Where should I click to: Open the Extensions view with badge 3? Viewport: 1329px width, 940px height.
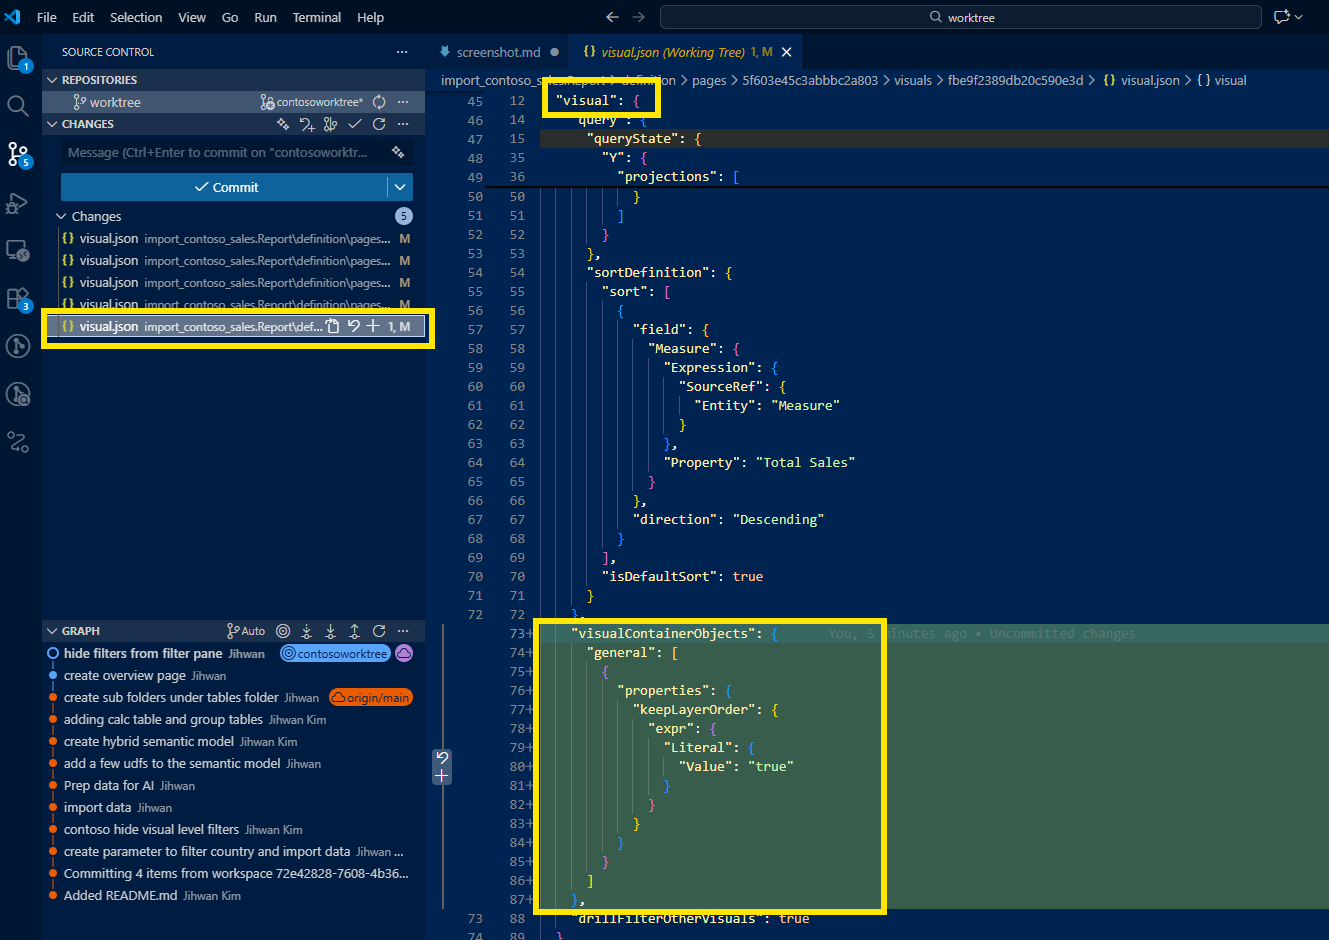18,299
